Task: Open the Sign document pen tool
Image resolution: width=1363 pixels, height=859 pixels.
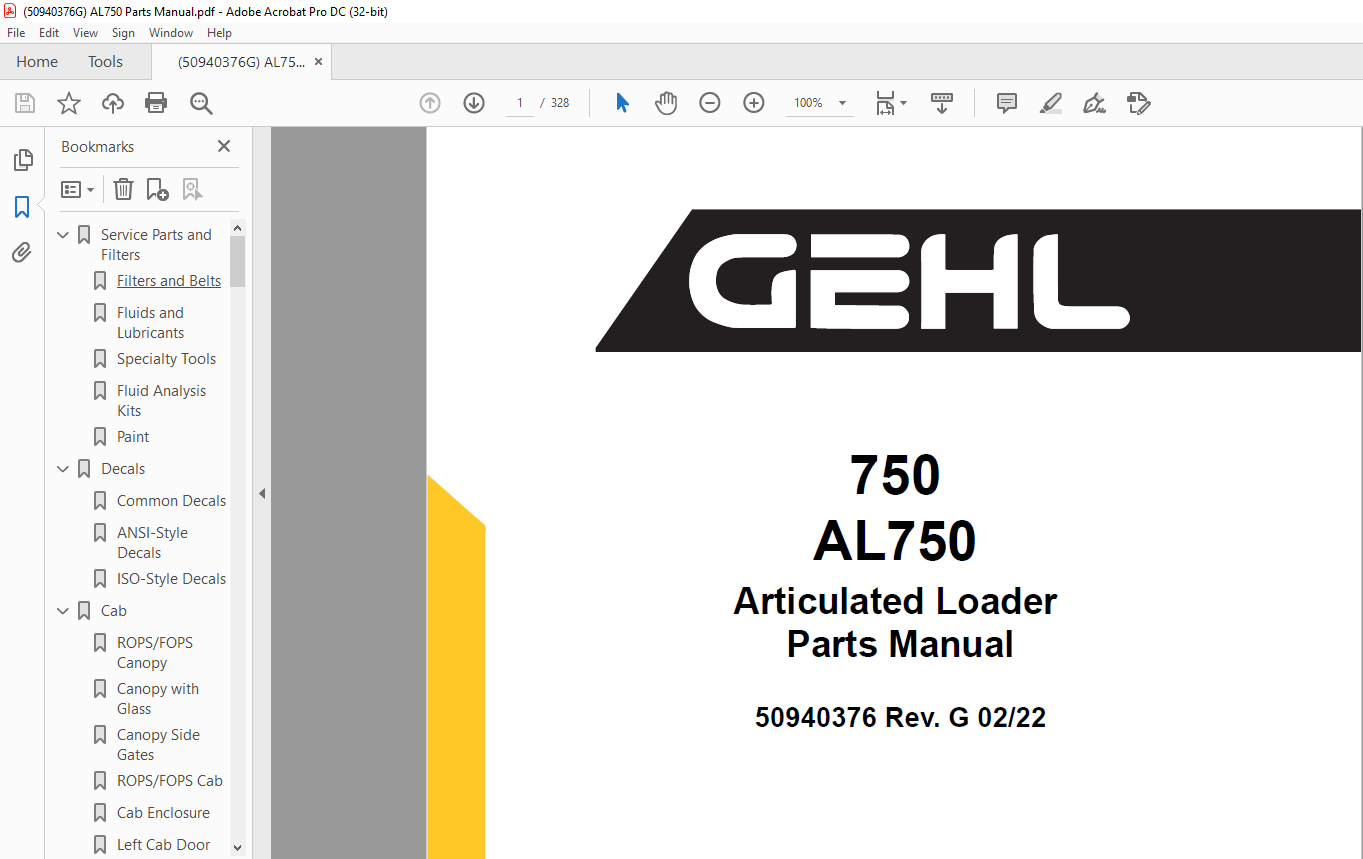Action: tap(1095, 103)
